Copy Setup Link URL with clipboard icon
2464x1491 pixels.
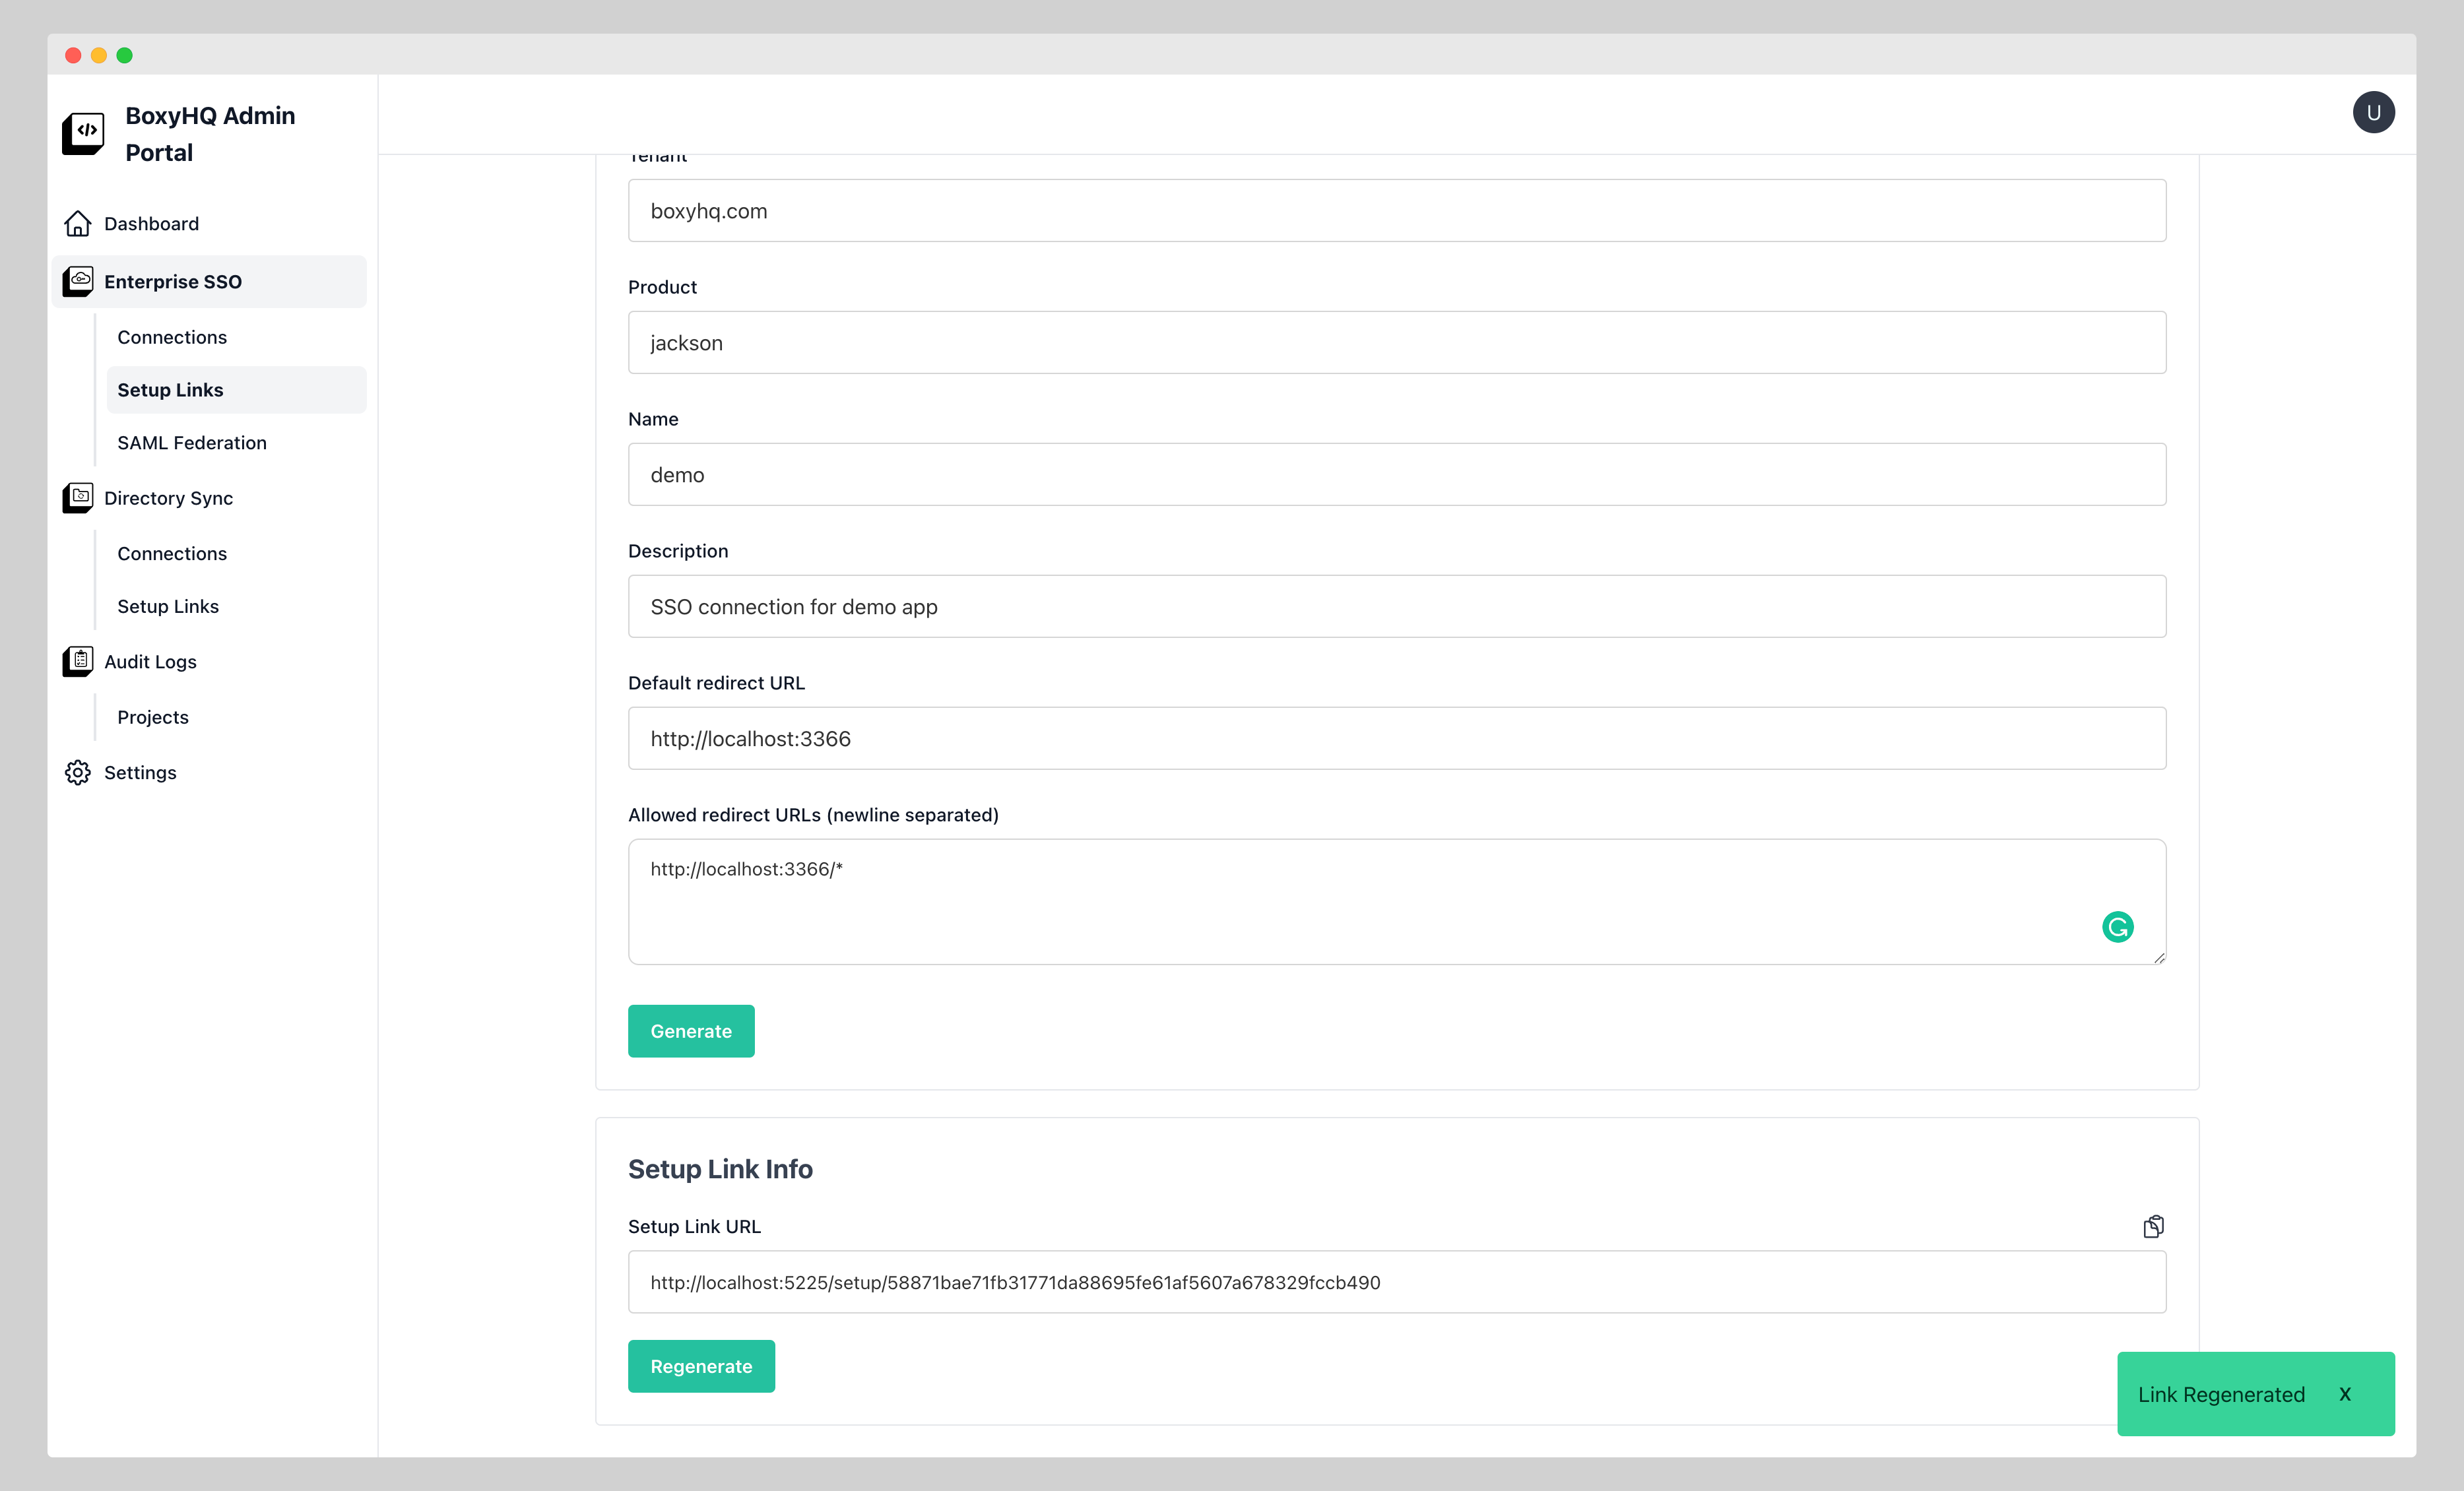[2153, 1227]
